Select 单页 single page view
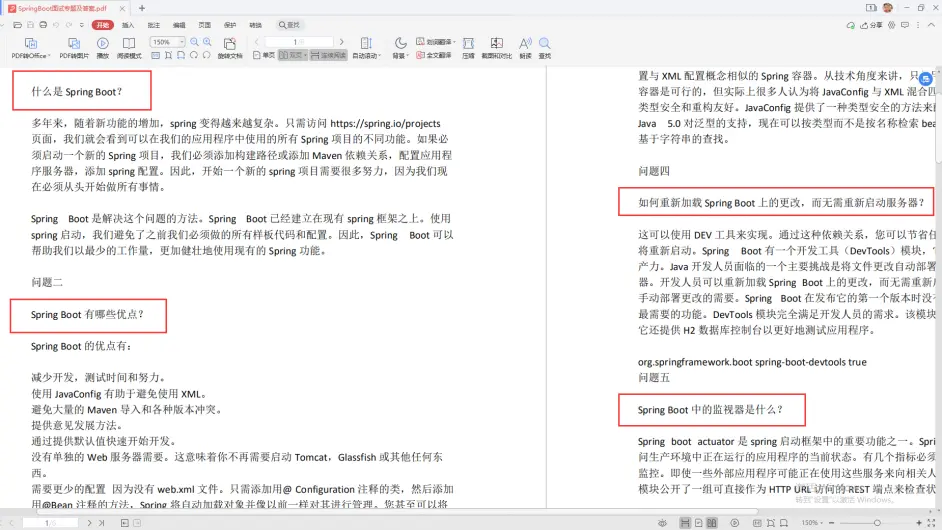Image resolution: width=942 pixels, height=530 pixels. click(264, 55)
